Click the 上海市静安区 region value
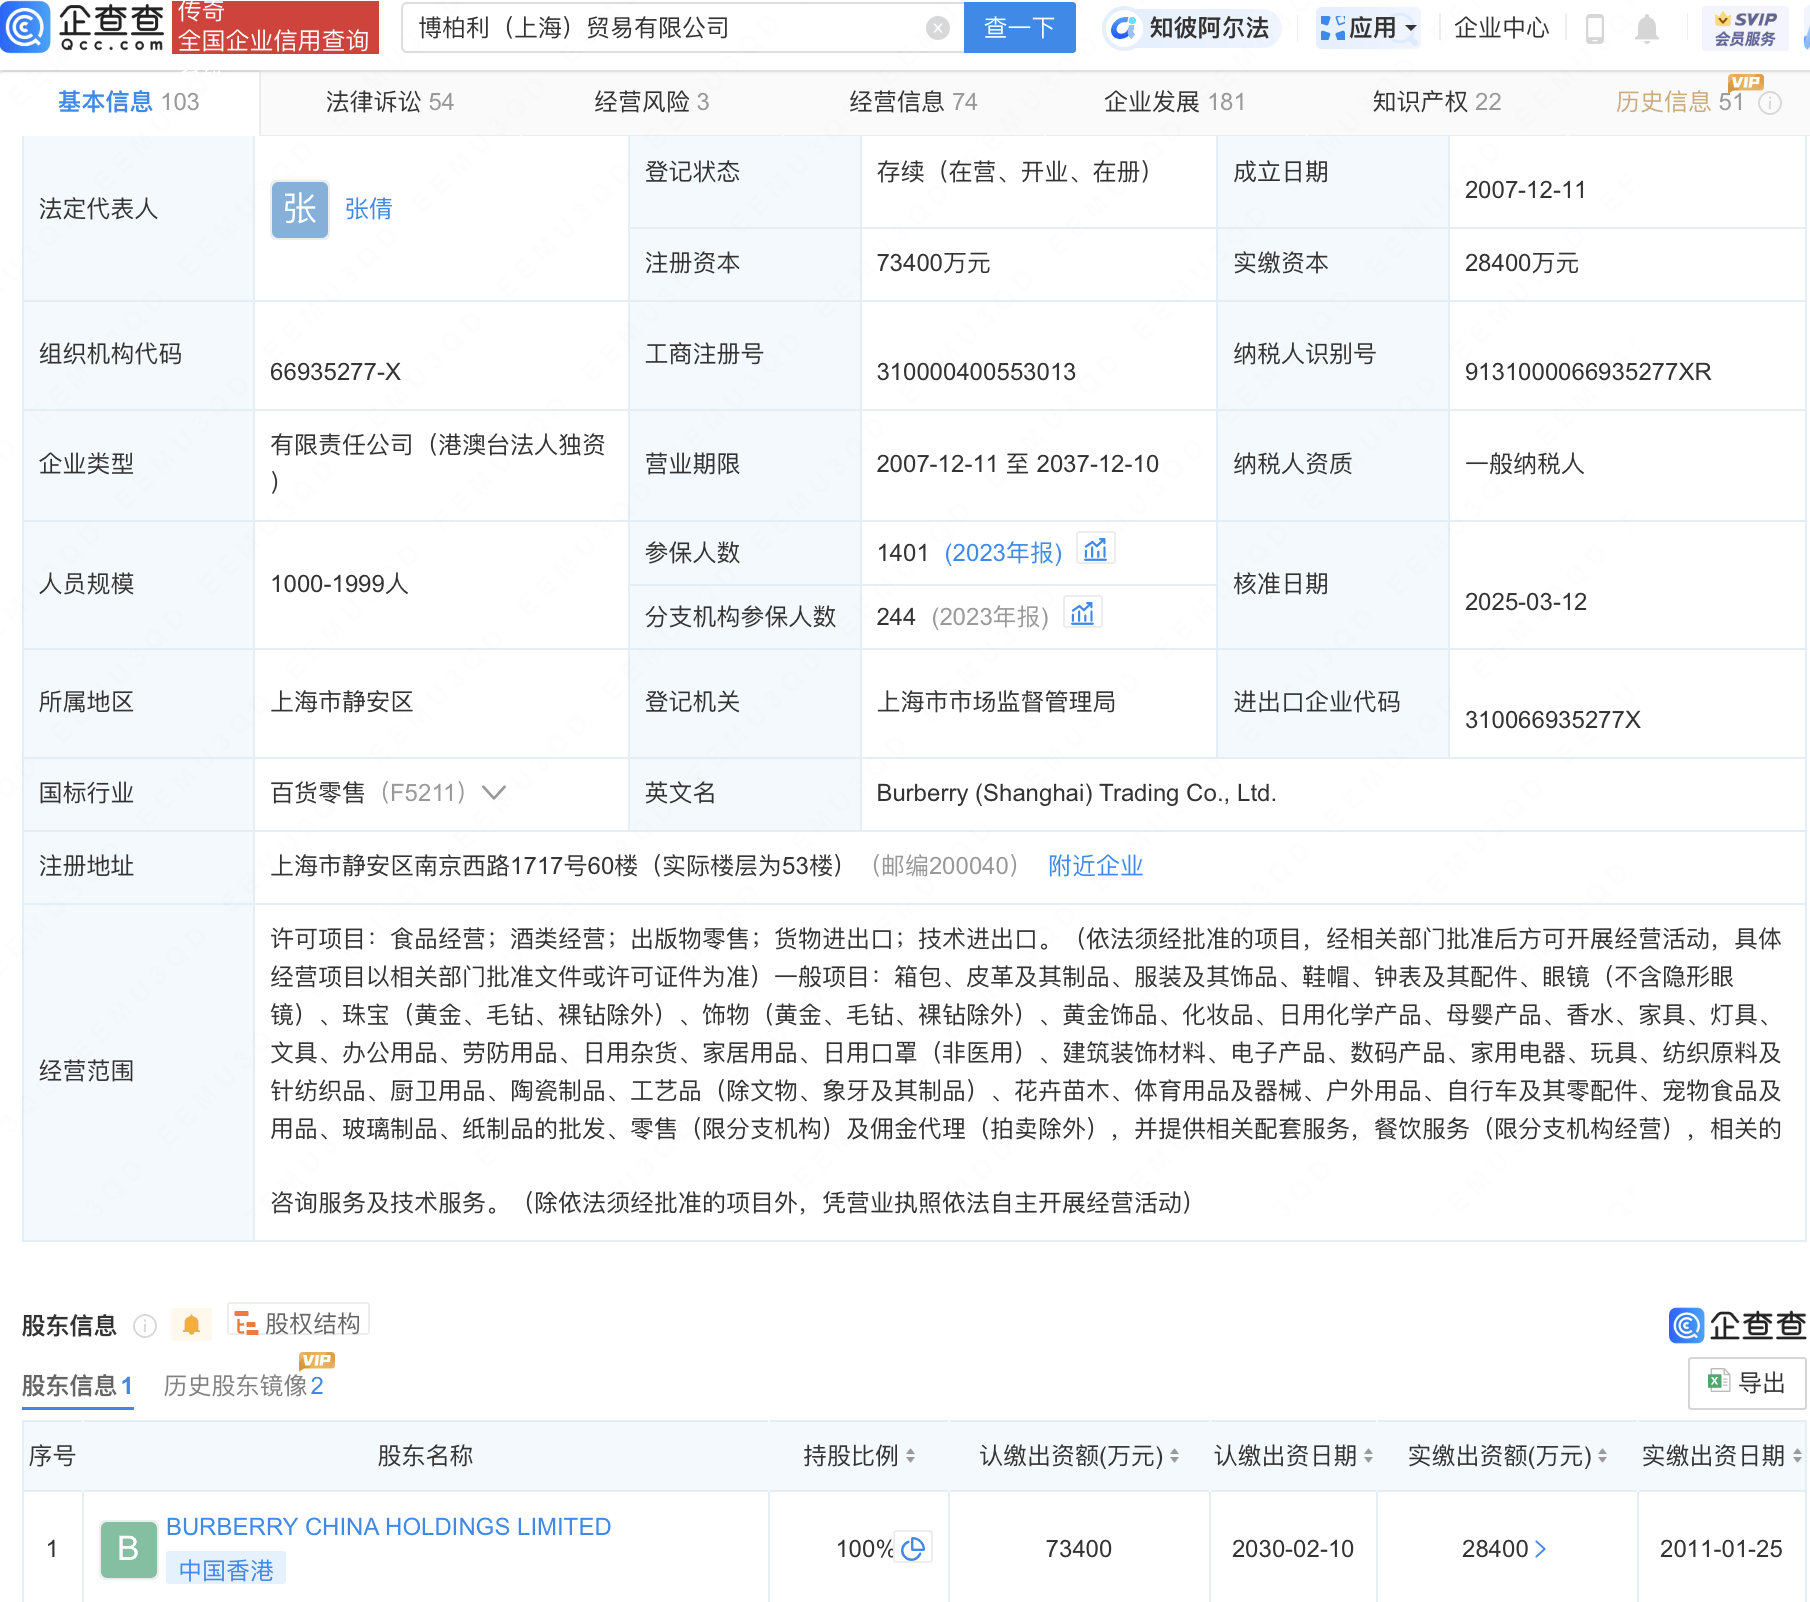Viewport: 1810px width, 1602px height. pyautogui.click(x=342, y=702)
